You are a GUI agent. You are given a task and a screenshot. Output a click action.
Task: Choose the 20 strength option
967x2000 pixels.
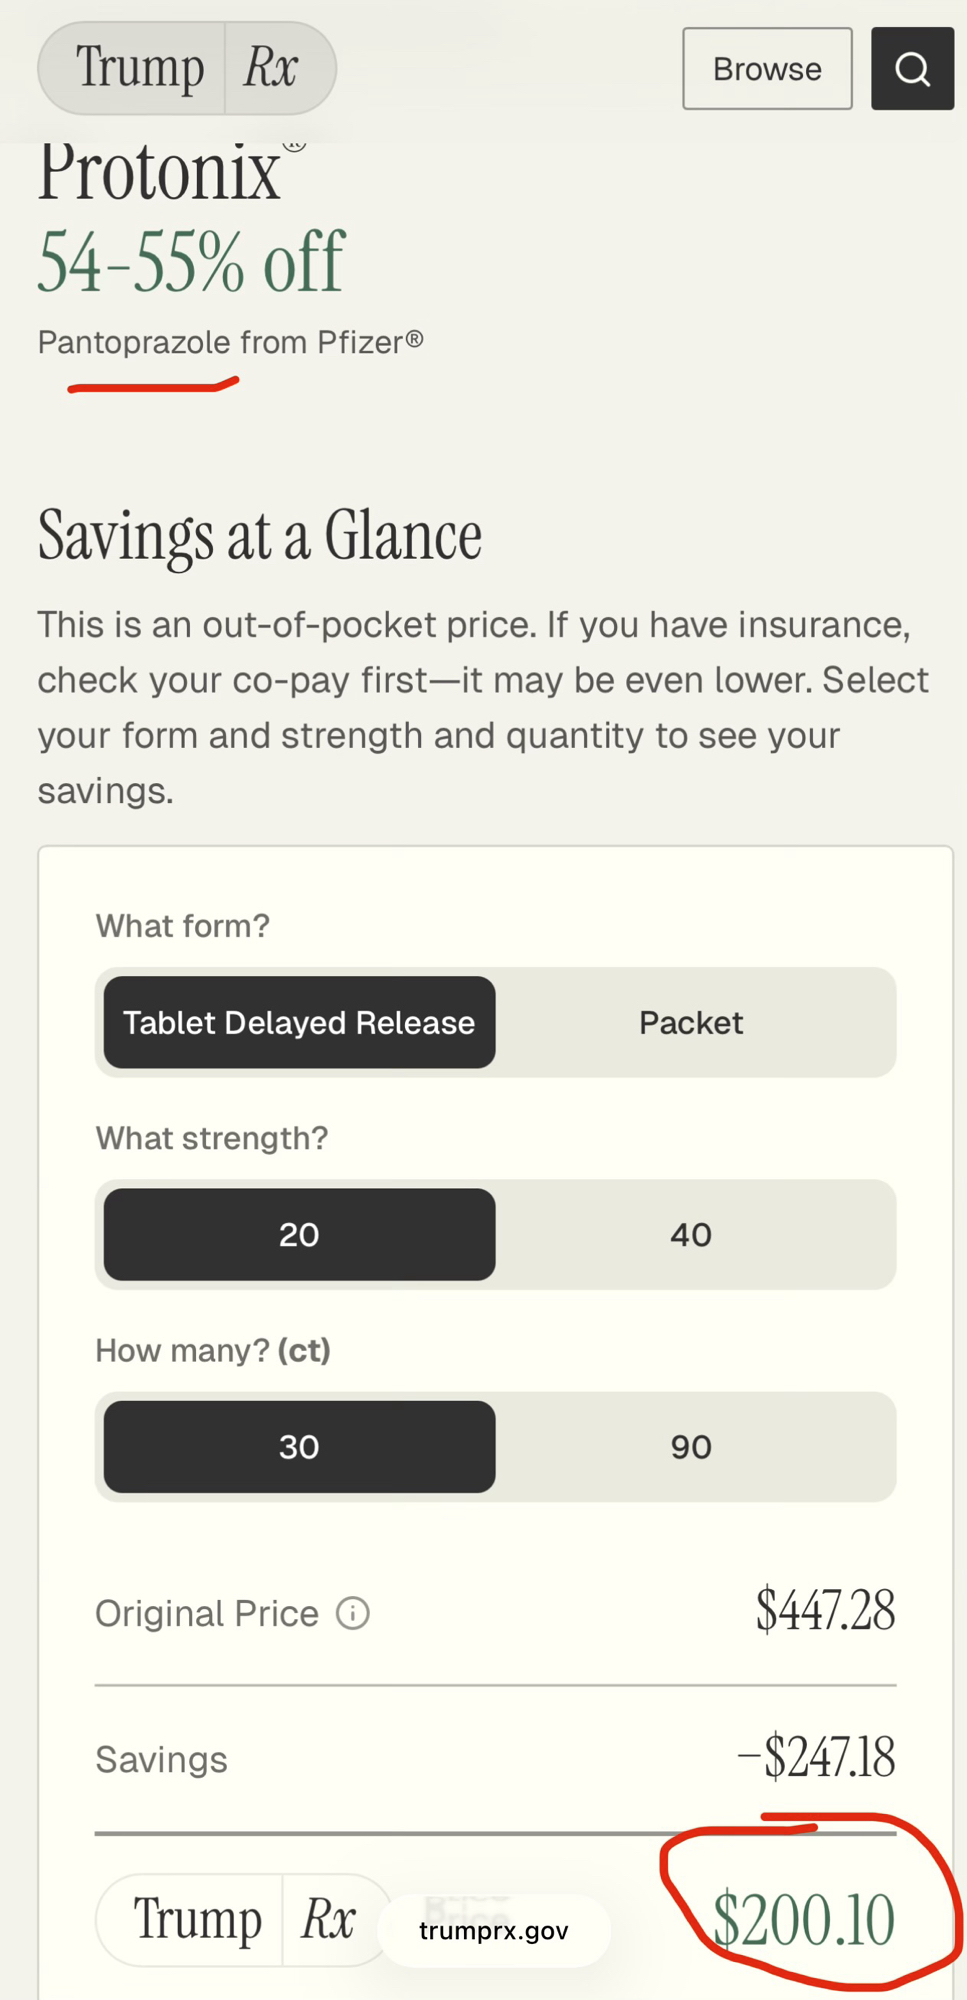tap(299, 1234)
